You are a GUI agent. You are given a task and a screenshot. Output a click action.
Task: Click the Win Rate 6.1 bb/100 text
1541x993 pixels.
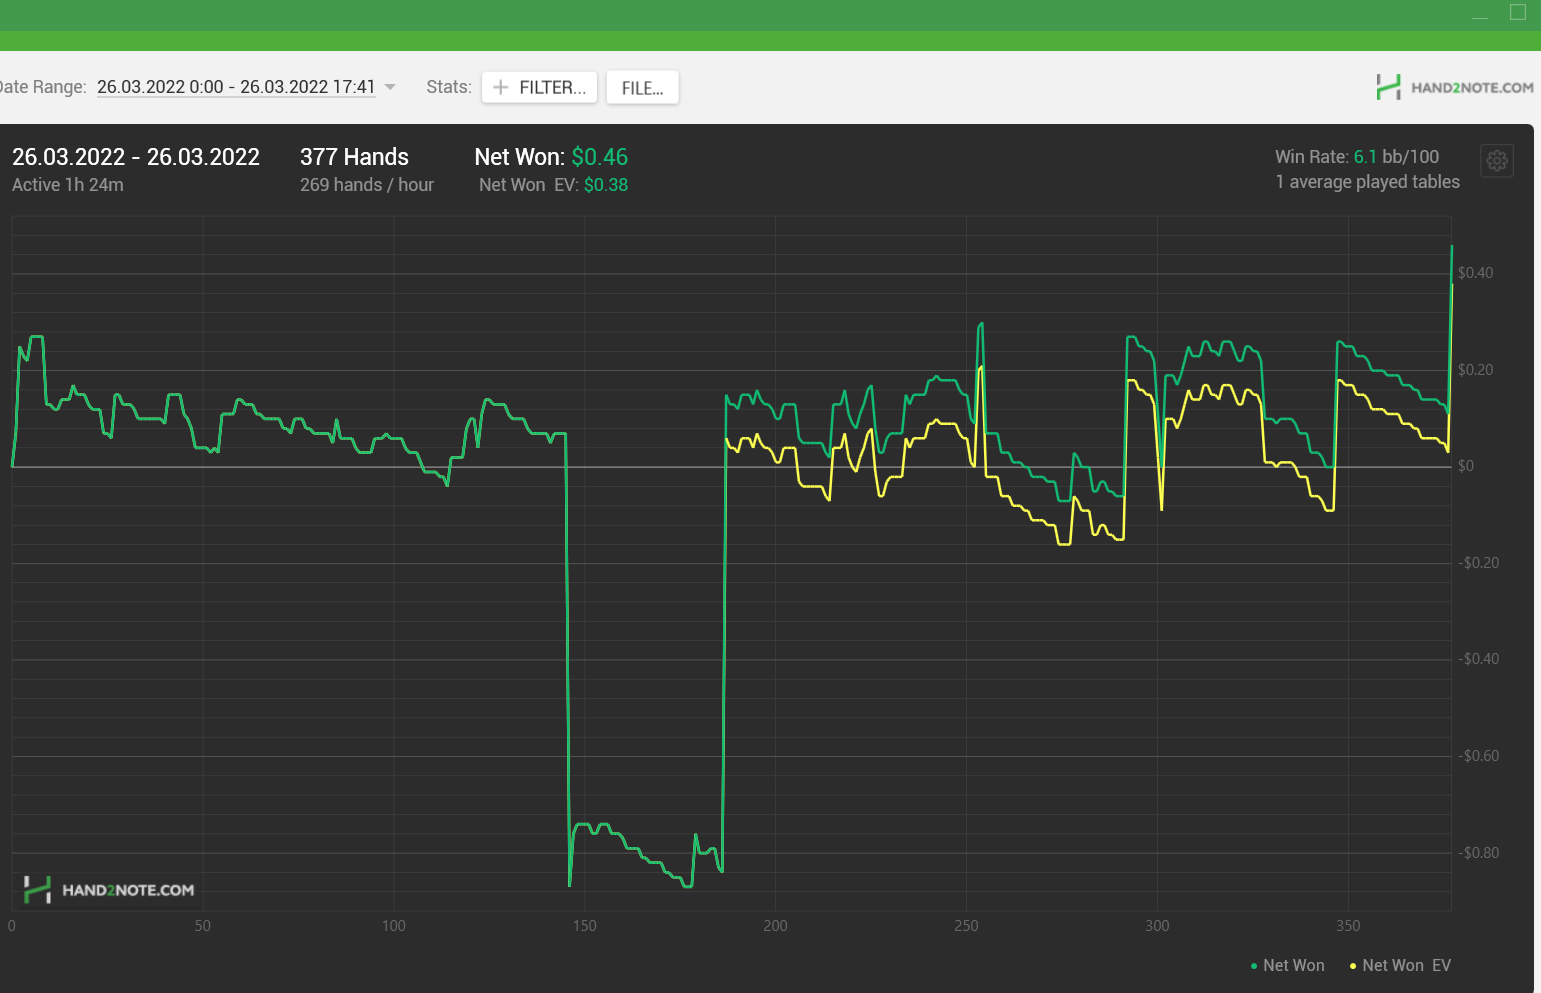click(x=1357, y=157)
